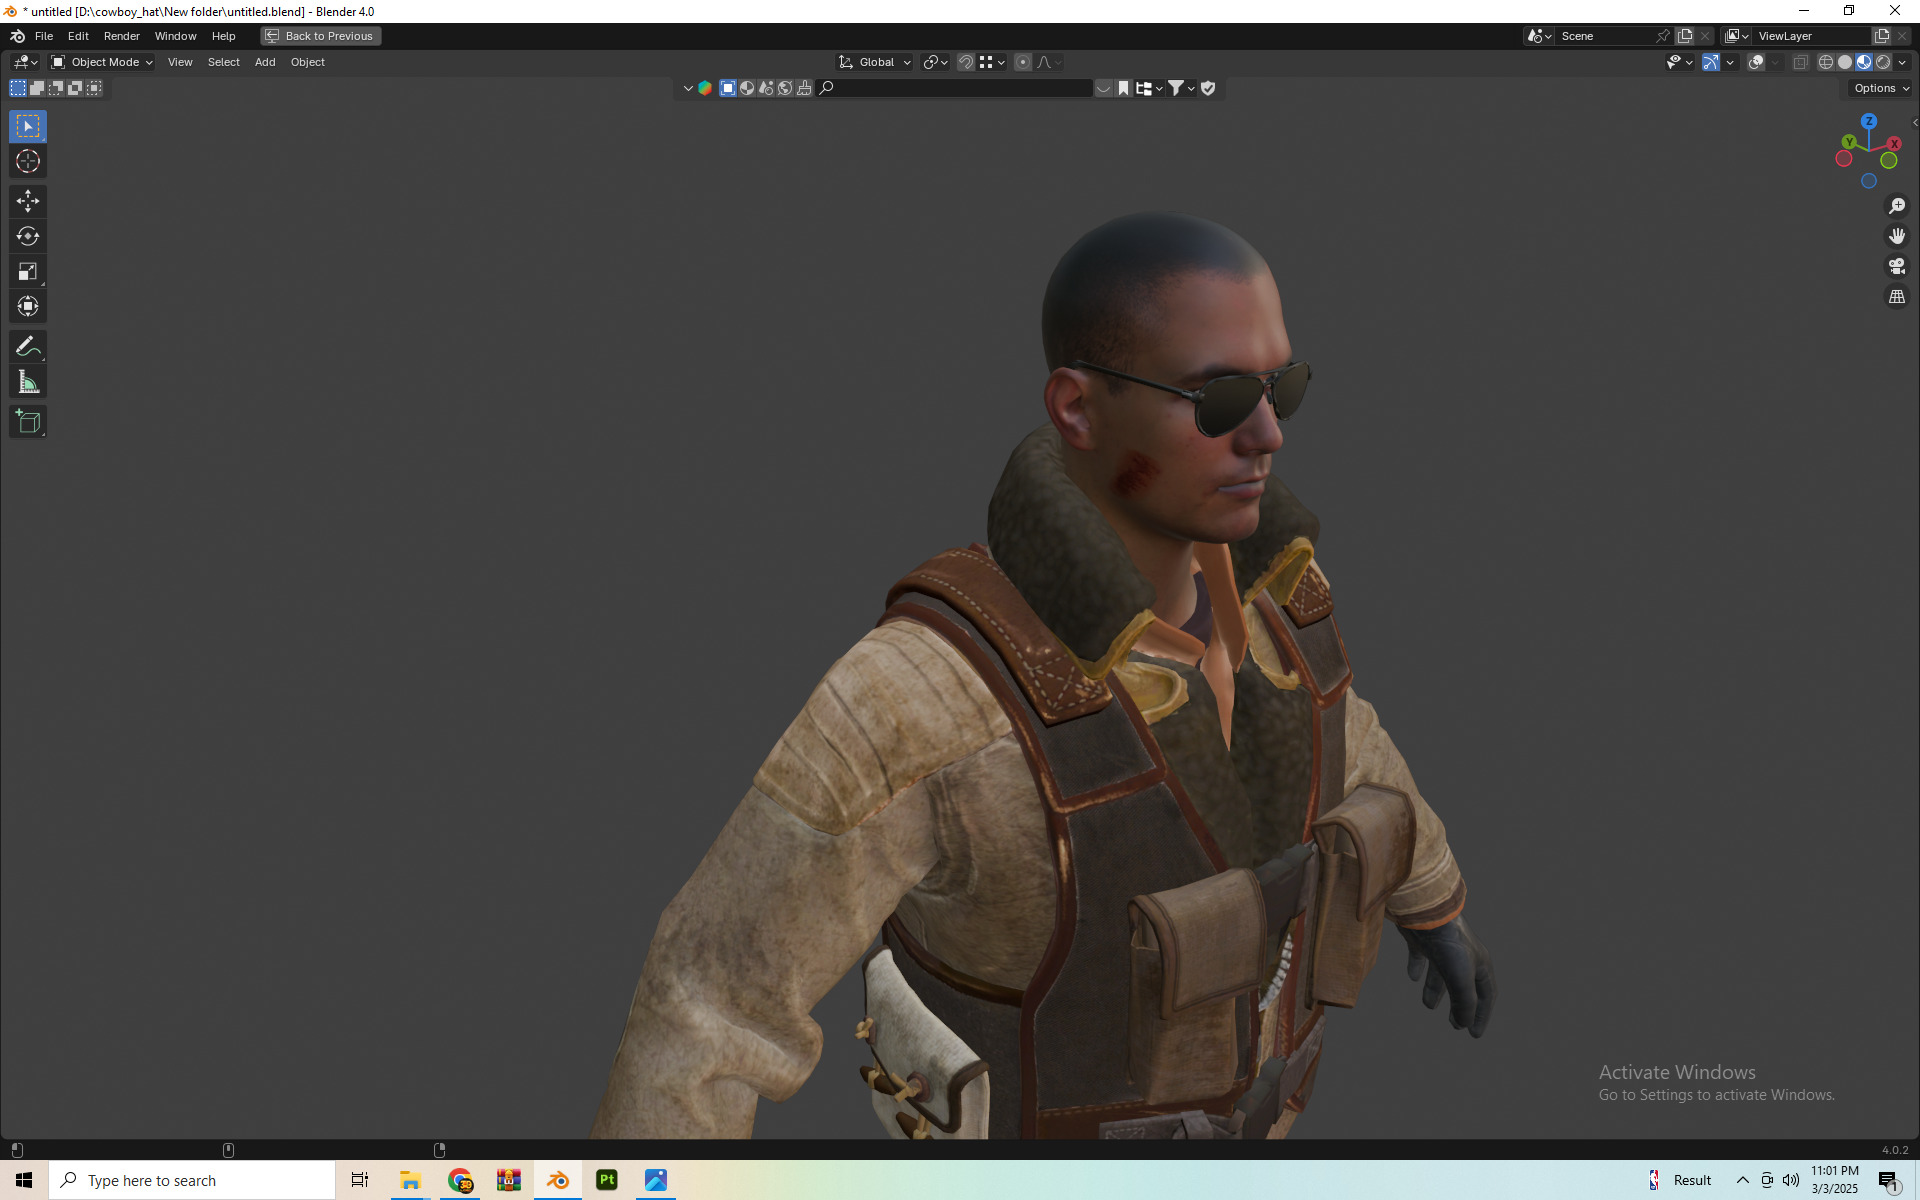Click the shield check icon
The width and height of the screenshot is (1920, 1200).
1208,88
